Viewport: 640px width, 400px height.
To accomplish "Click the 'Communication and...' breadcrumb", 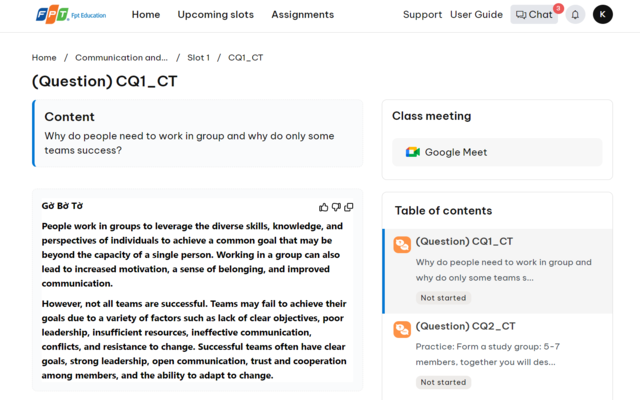I will coord(121,58).
